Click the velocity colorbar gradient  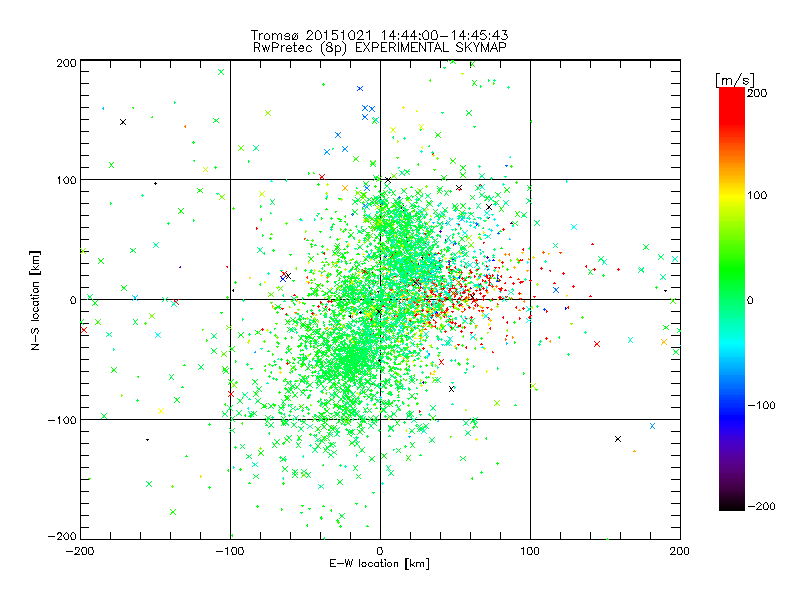[732, 299]
